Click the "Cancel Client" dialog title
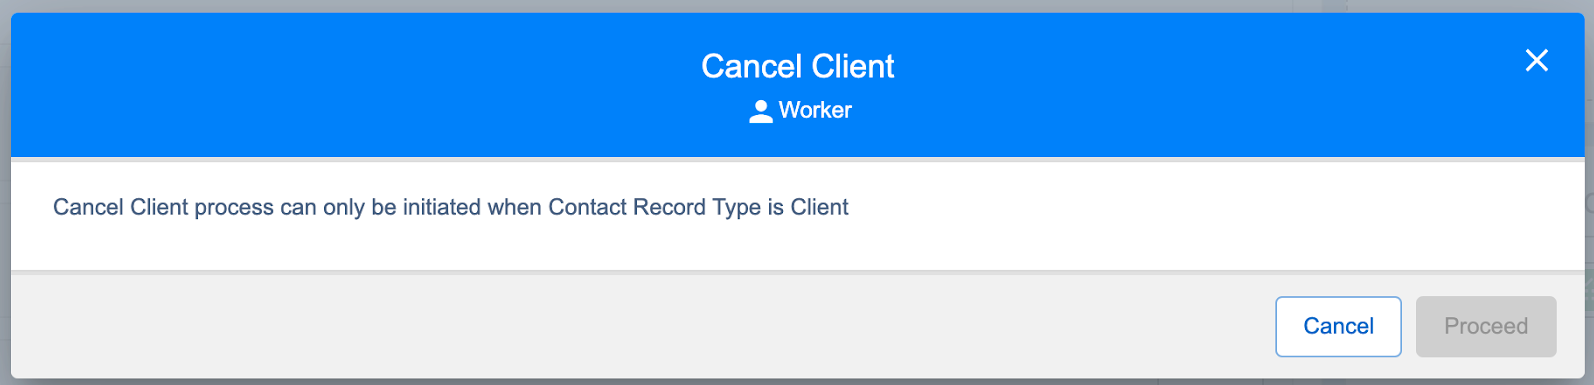The image size is (1594, 385). click(798, 66)
